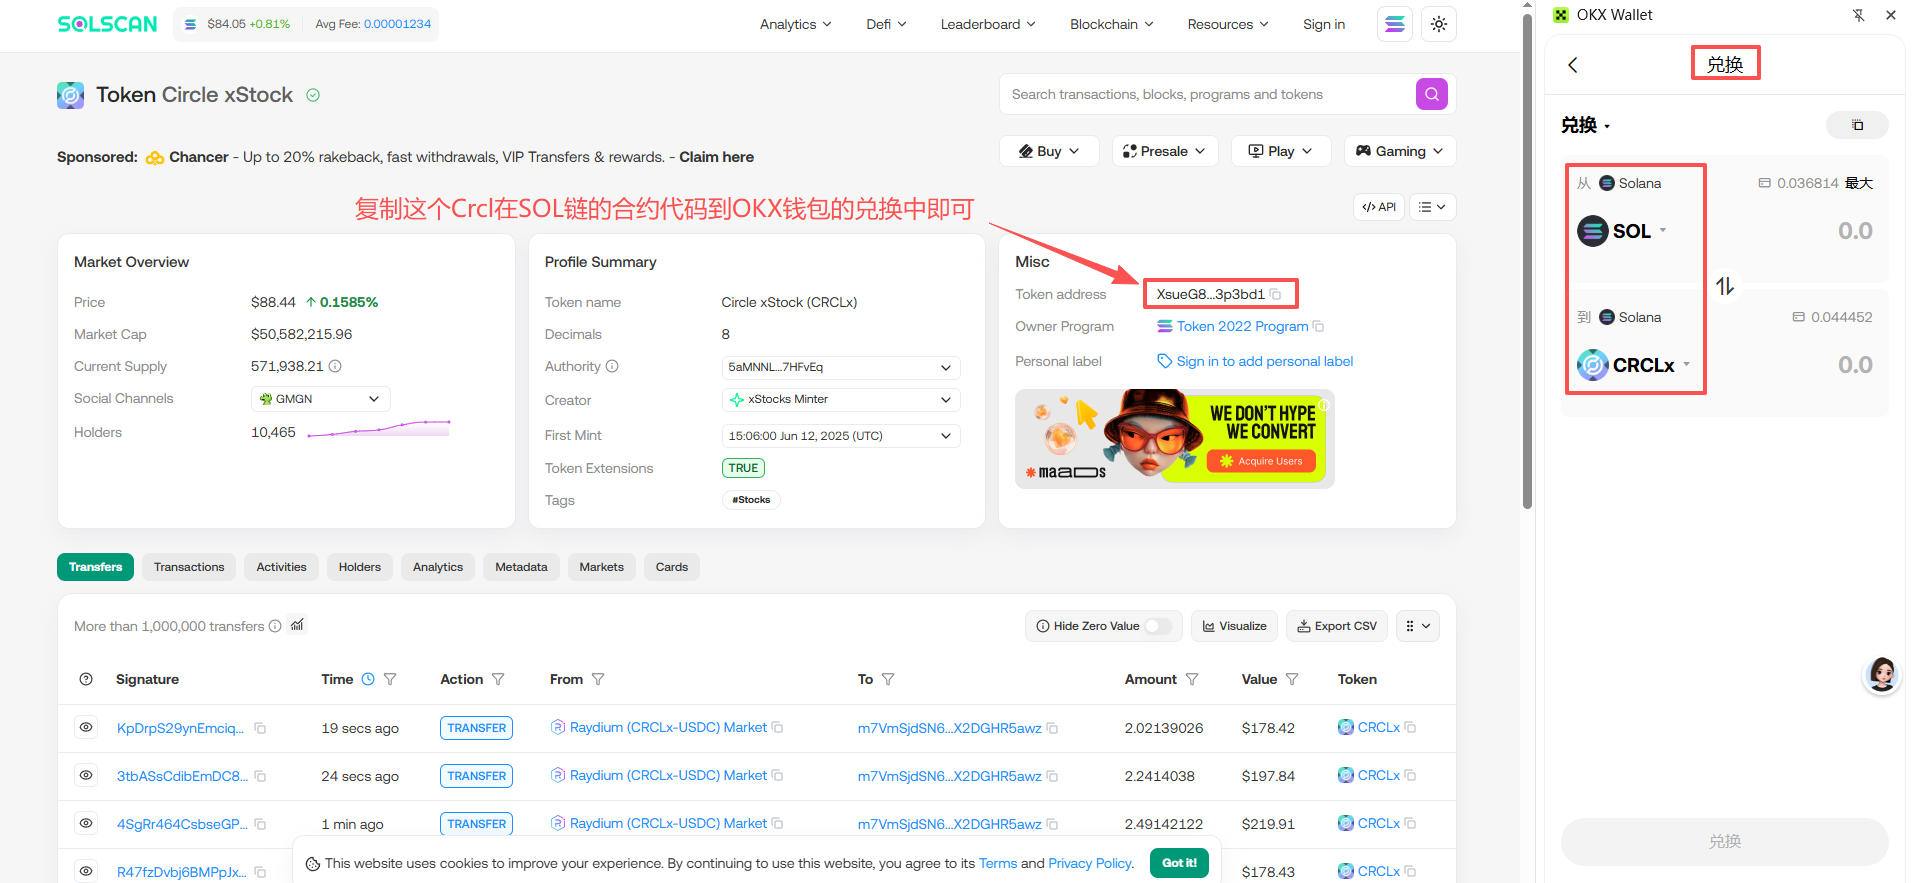The height and width of the screenshot is (883, 1914).
Task: Filter the From column
Action: coord(598,679)
